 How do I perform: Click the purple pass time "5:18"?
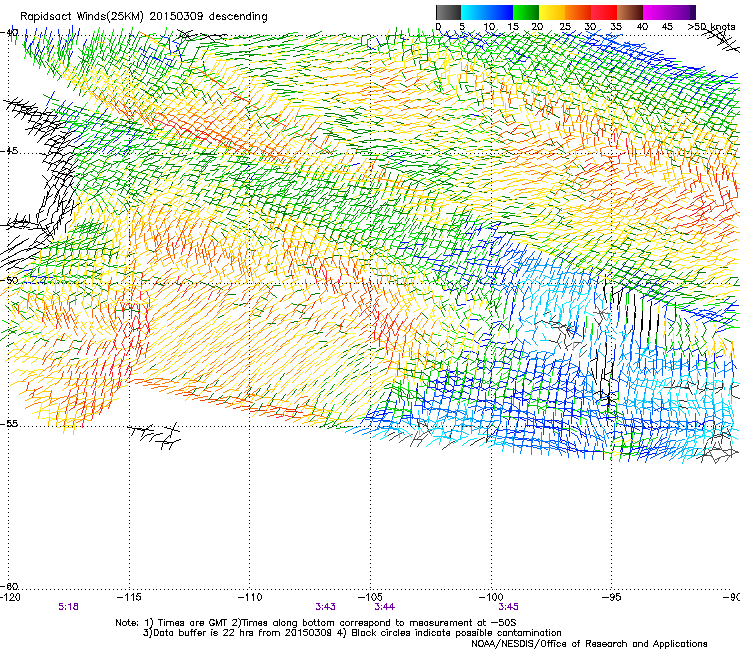(x=68, y=607)
